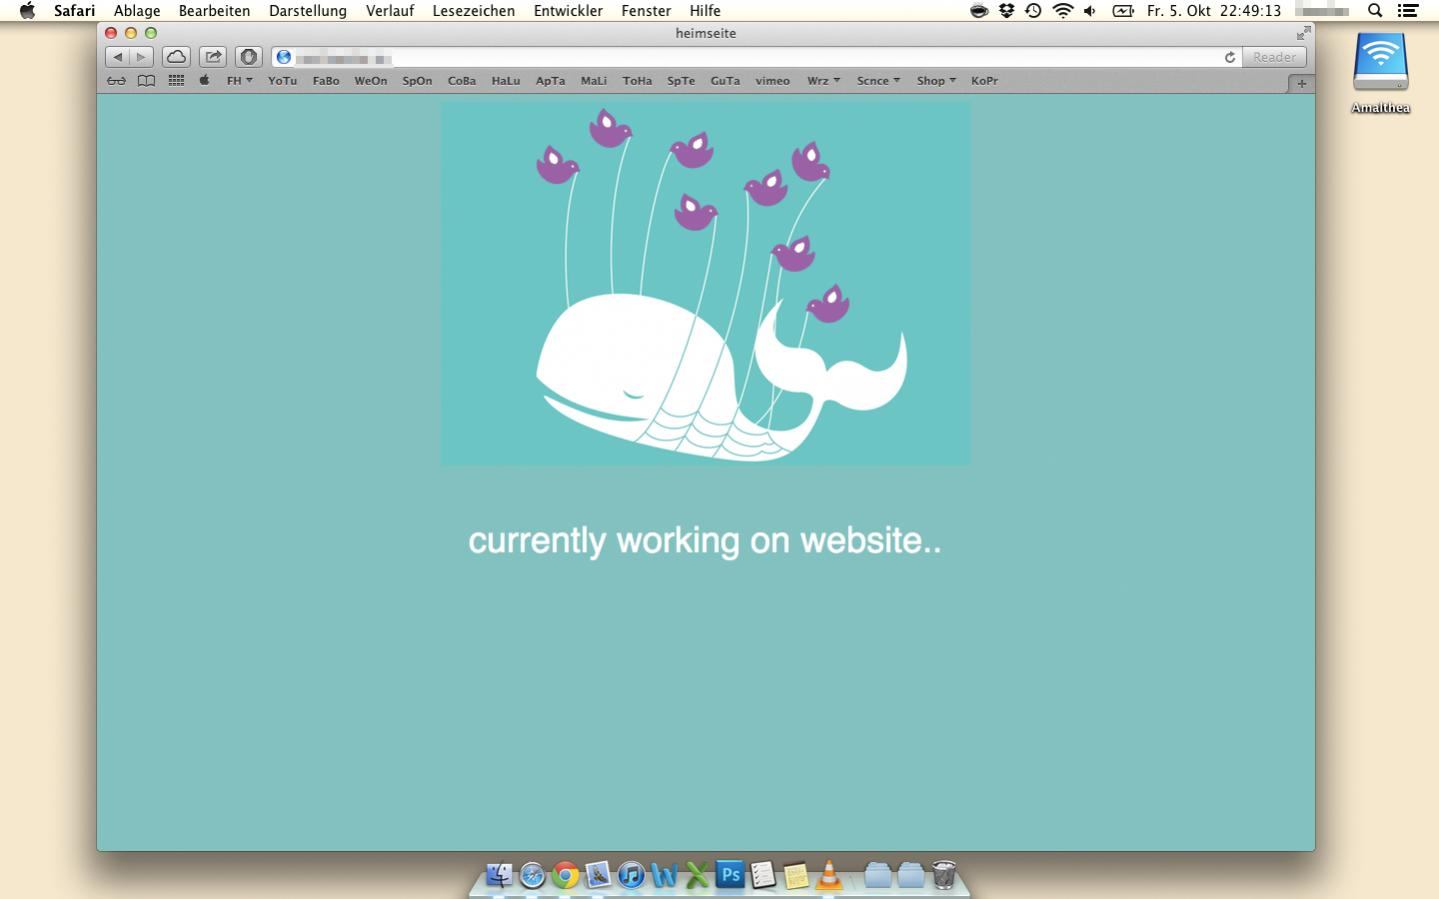Launch iTunes from the Dock
Image resolution: width=1439 pixels, height=899 pixels.
tap(631, 875)
